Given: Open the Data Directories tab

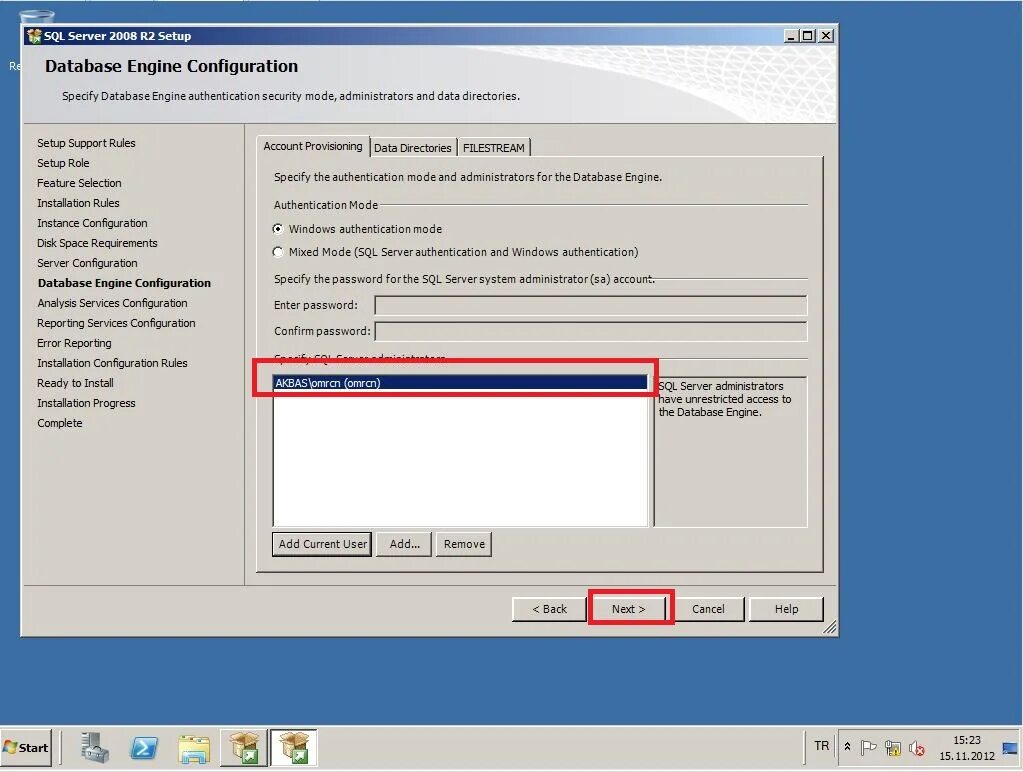Looking at the screenshot, I should [x=413, y=148].
